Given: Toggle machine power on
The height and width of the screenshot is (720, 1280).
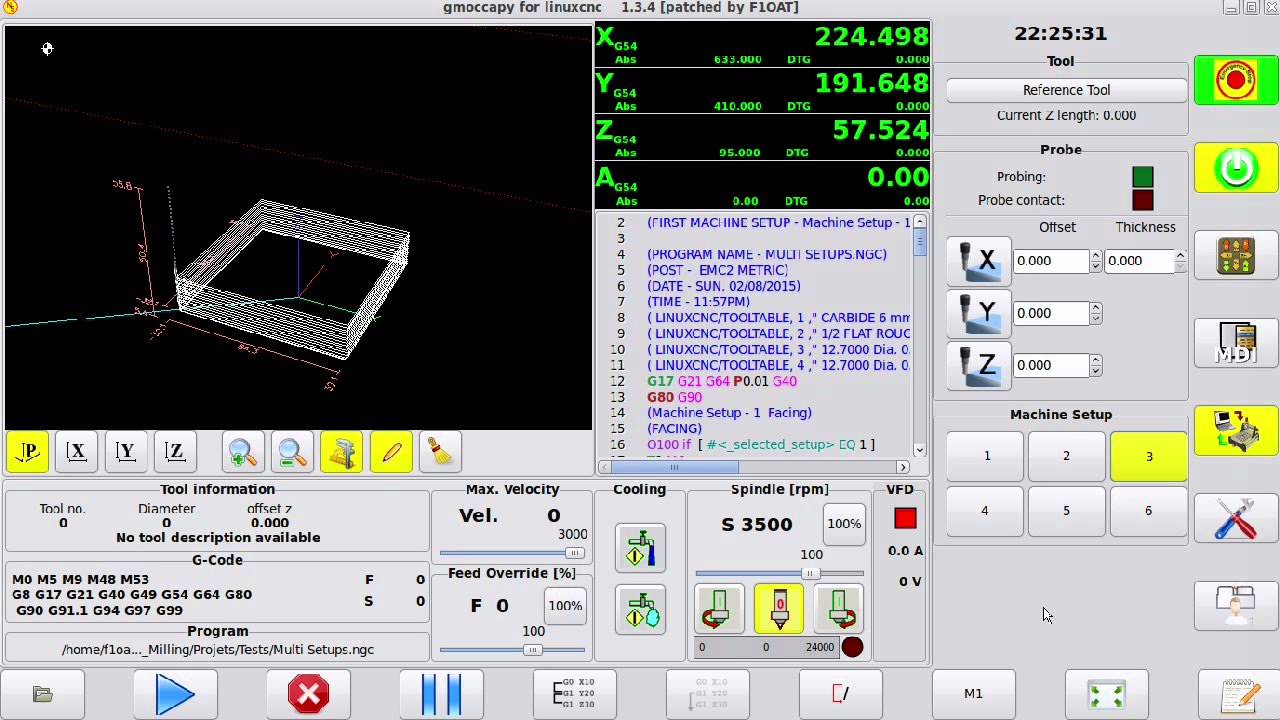Looking at the screenshot, I should 1236,168.
